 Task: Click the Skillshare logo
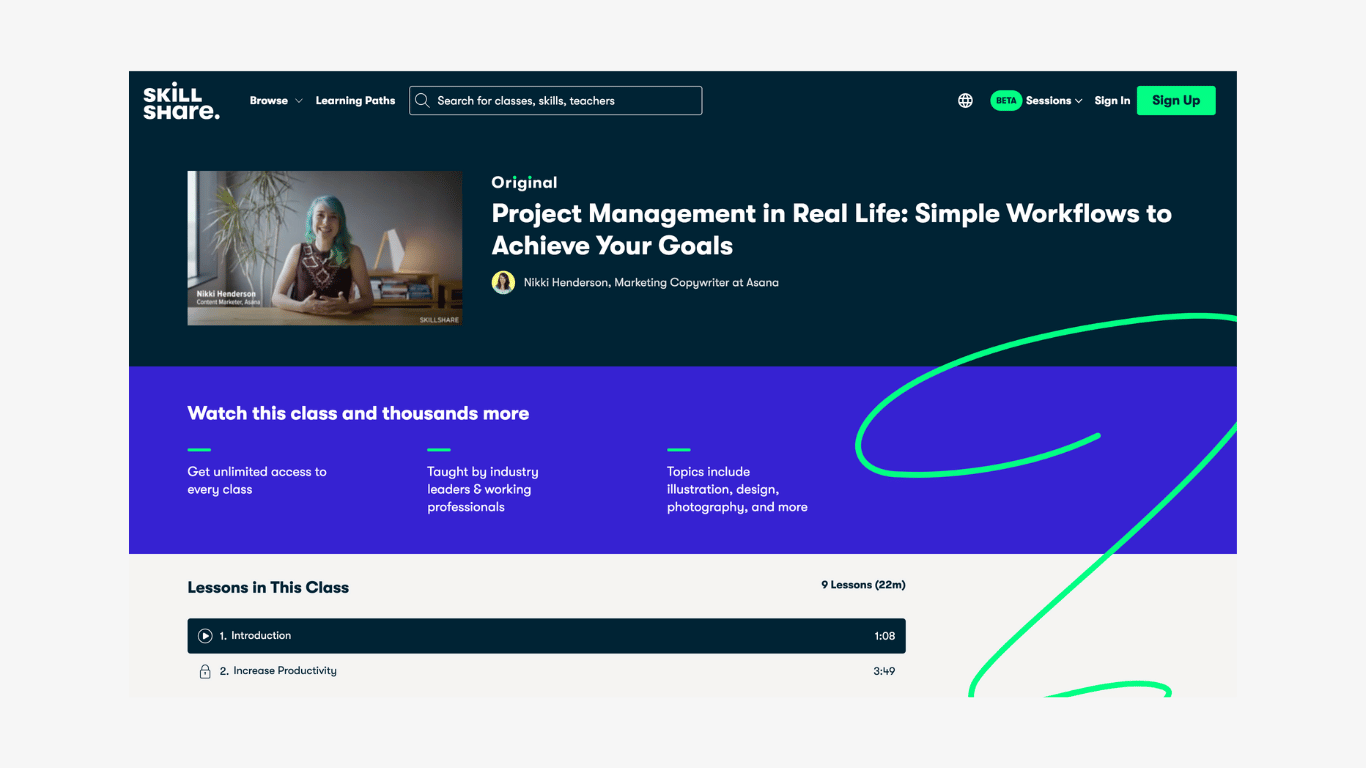(181, 101)
